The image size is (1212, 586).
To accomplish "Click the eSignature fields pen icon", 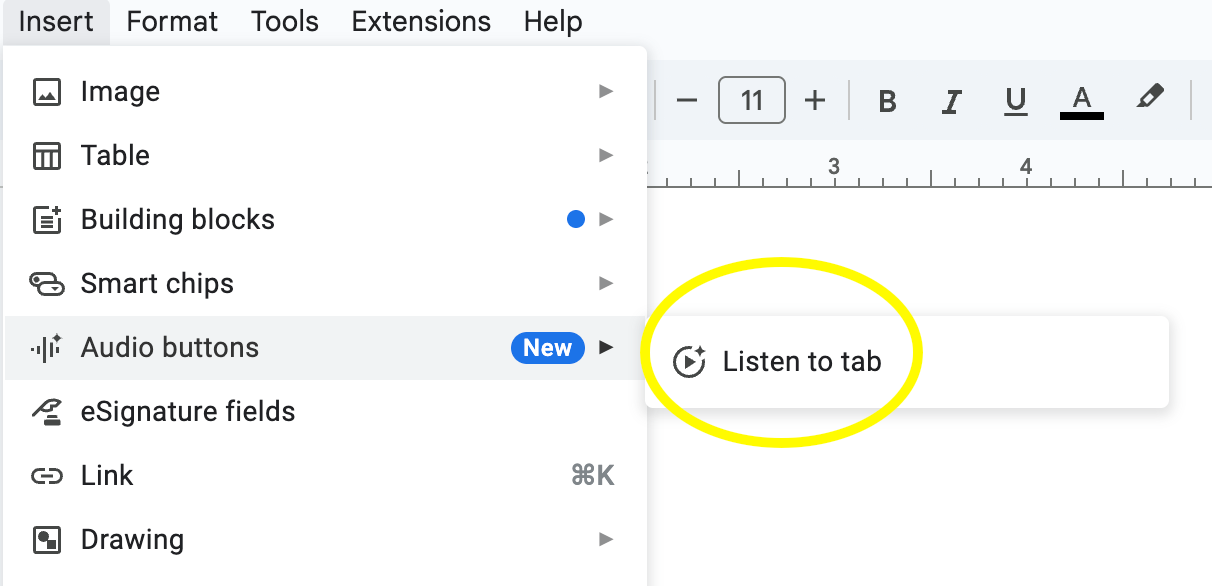I will 47,412.
